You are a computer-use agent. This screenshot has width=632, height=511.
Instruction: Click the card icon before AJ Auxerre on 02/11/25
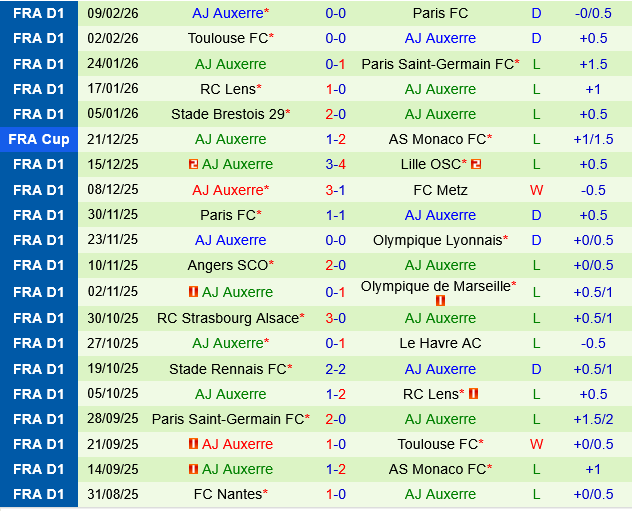tap(192, 292)
